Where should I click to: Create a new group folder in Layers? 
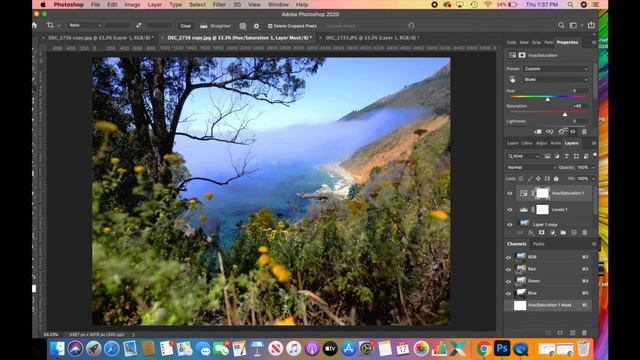coord(563,233)
